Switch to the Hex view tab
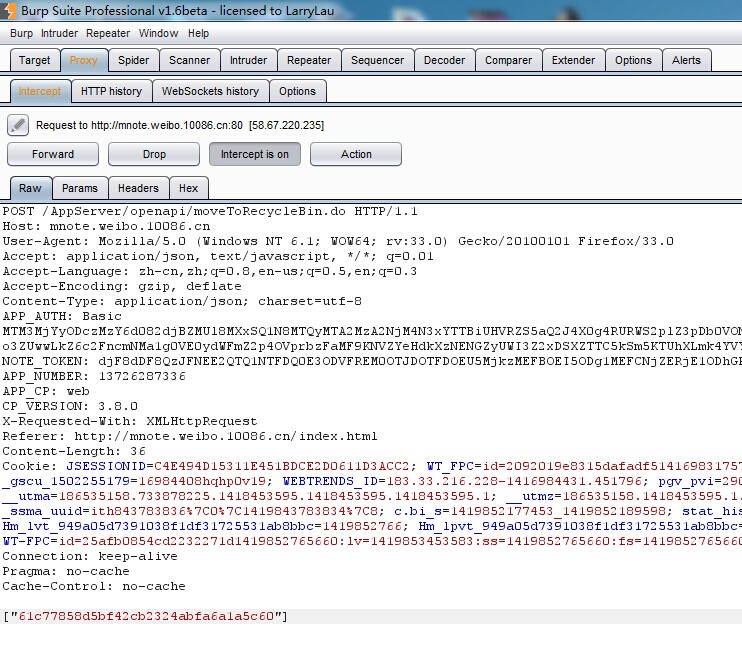The image size is (742, 658). click(x=188, y=188)
